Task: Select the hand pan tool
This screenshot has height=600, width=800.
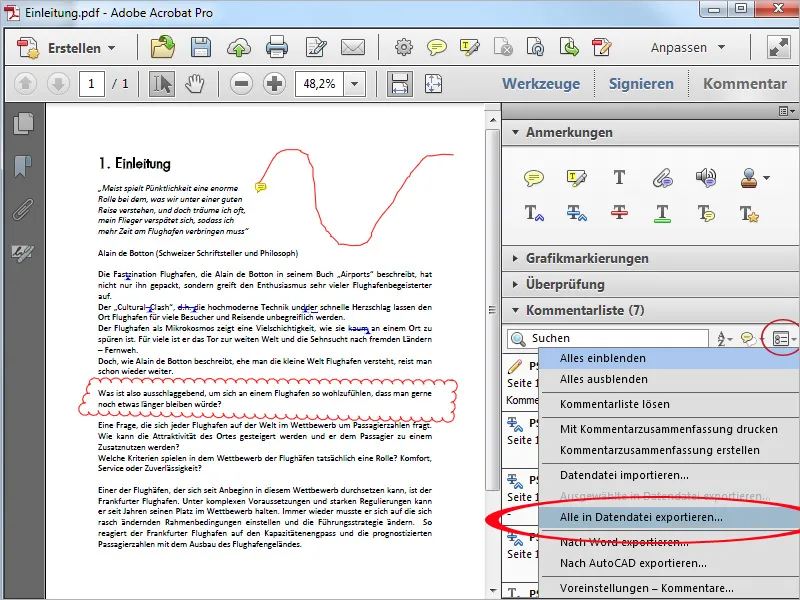Action: (x=195, y=83)
